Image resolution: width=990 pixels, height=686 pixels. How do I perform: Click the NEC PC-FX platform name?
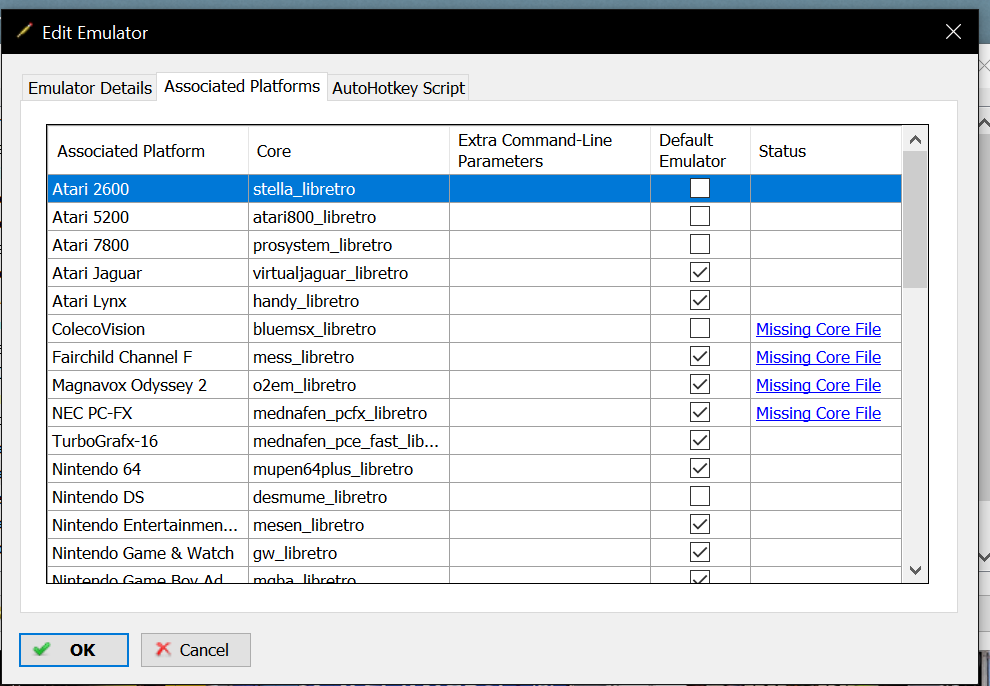[92, 413]
